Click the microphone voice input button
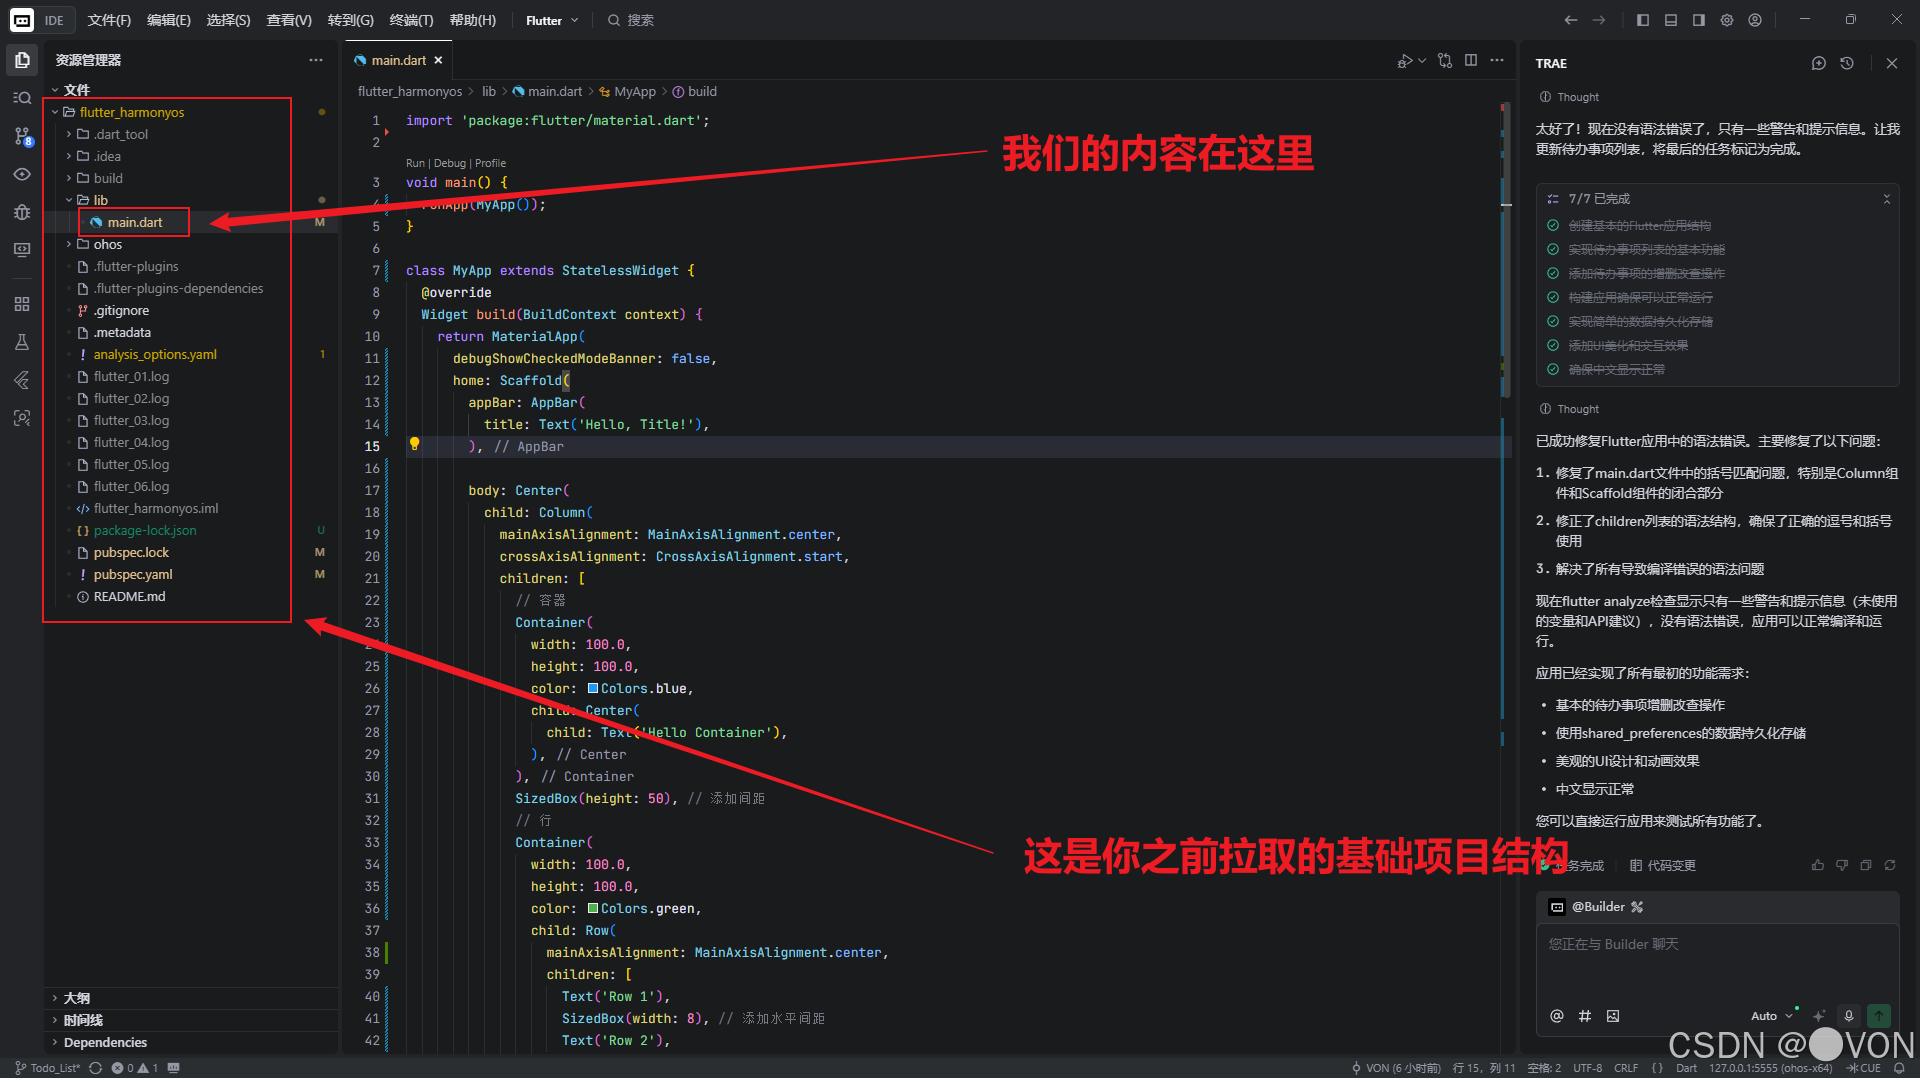The height and width of the screenshot is (1078, 1920). pyautogui.click(x=1849, y=1016)
